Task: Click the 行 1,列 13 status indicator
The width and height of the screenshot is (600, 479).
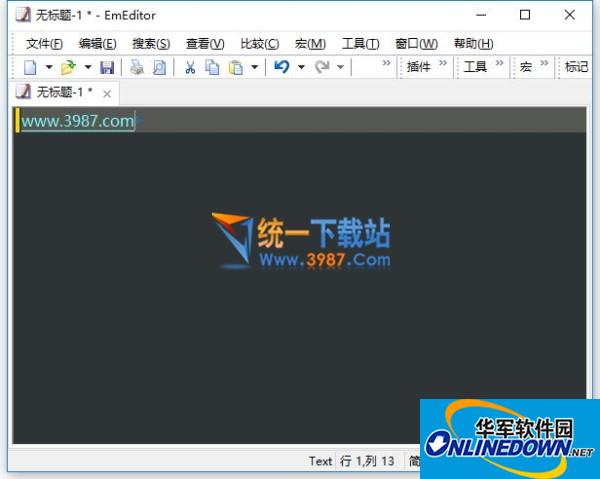Action: pos(367,461)
